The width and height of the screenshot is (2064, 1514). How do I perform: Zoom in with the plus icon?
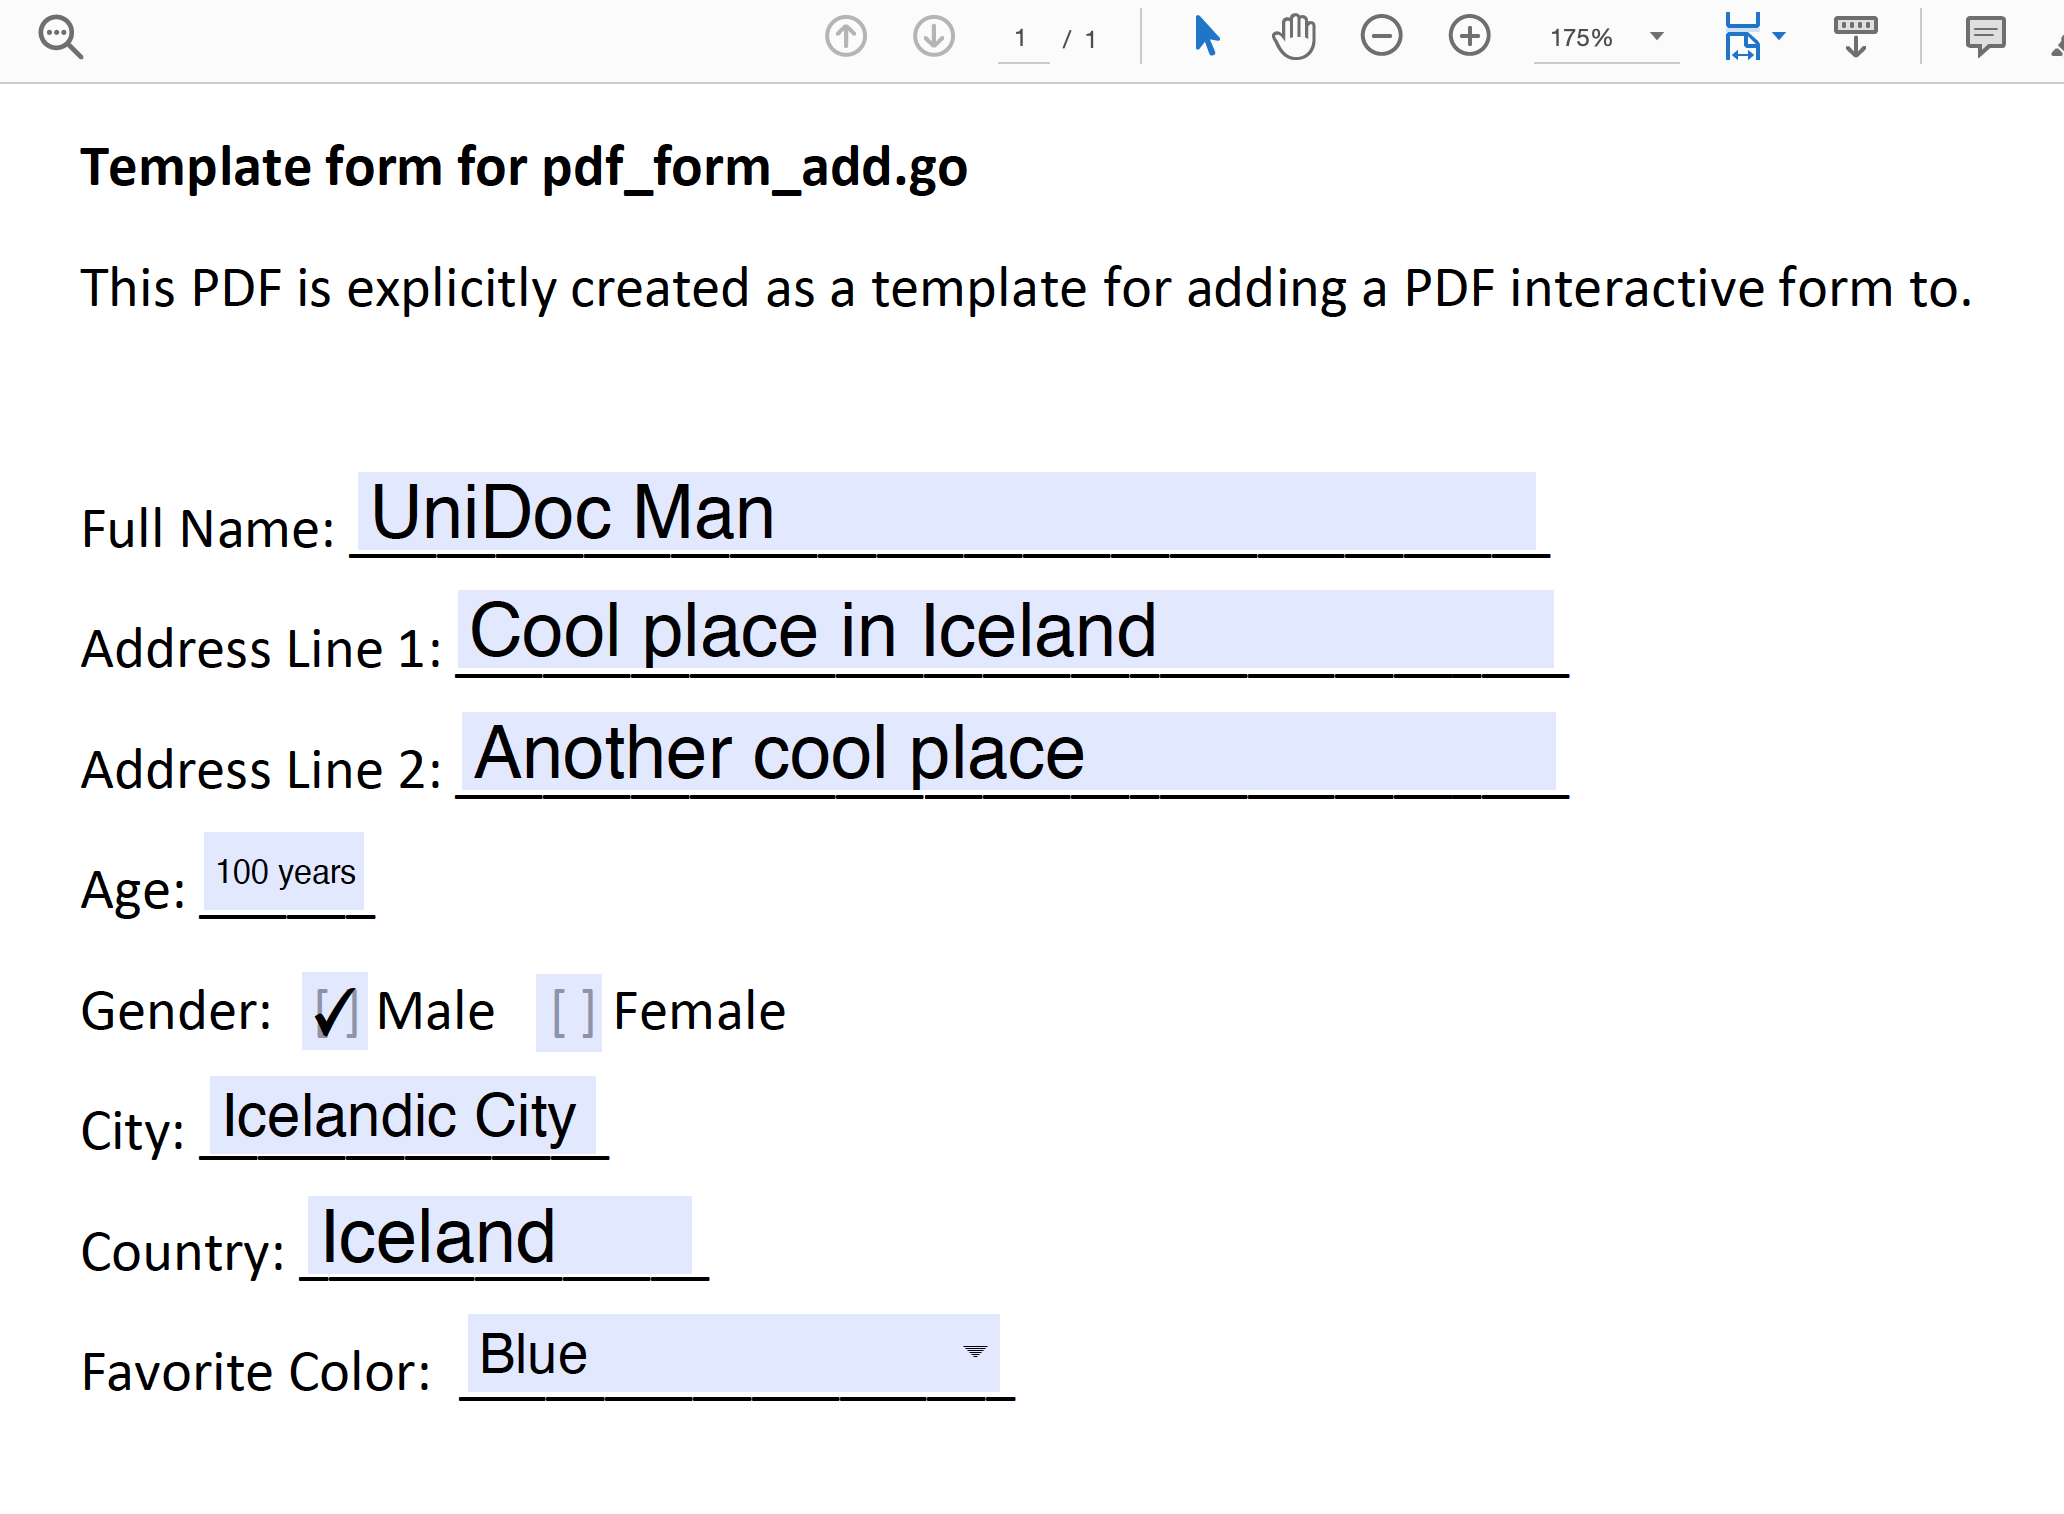pos(1469,37)
